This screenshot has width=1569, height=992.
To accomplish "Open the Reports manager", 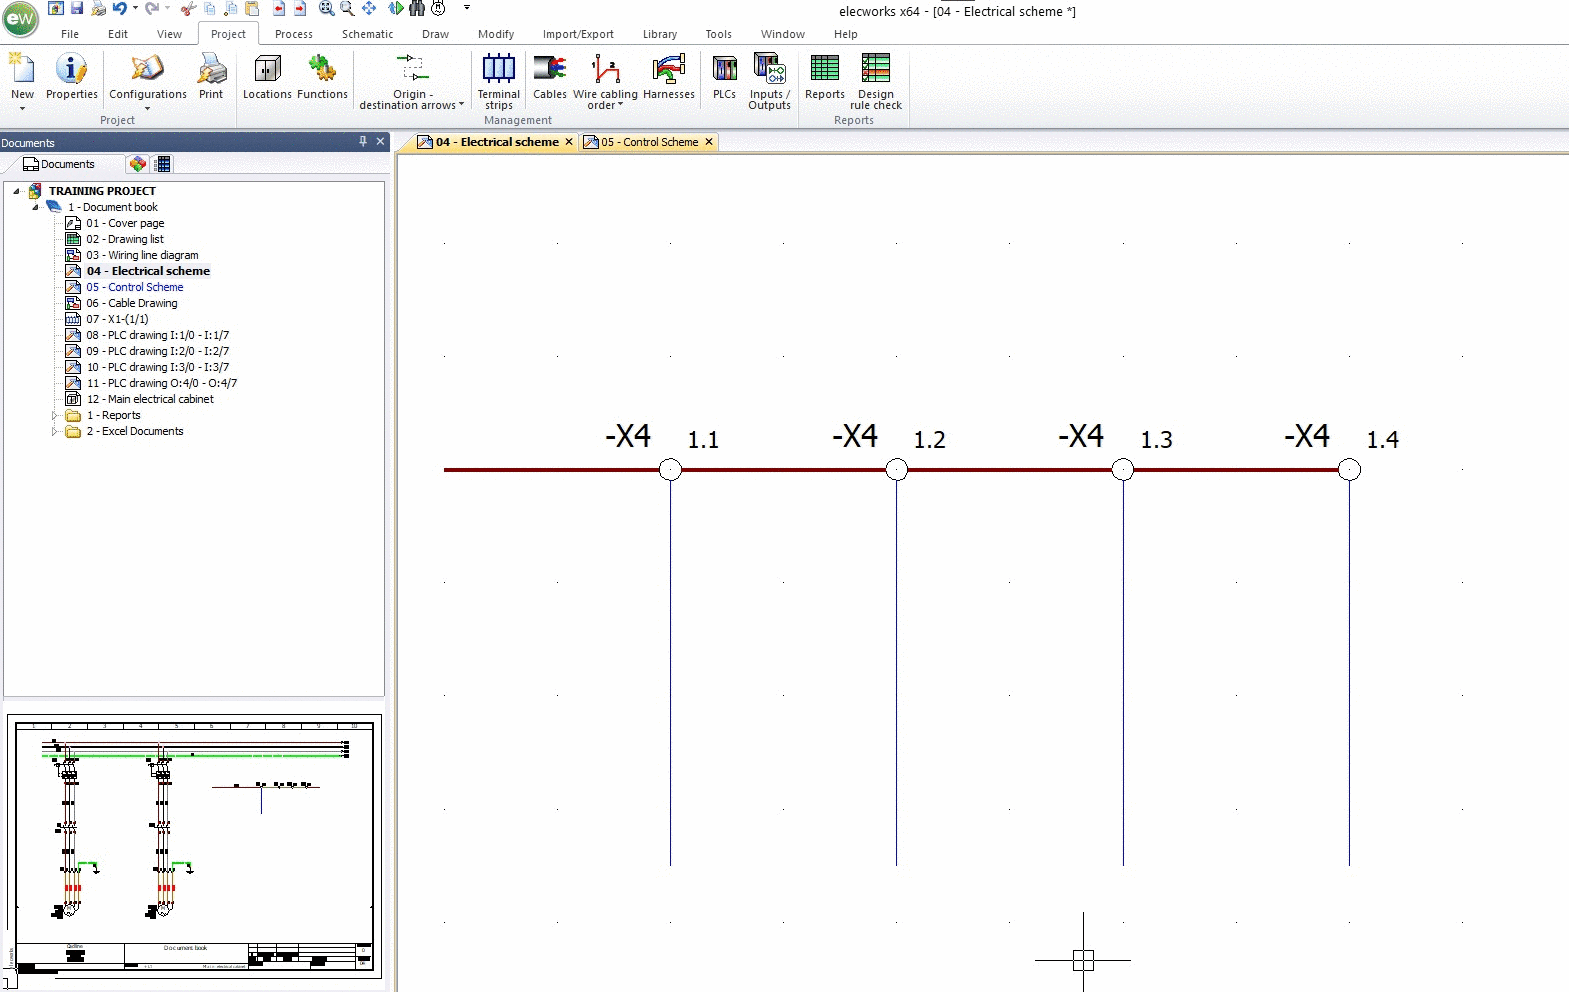I will pos(825,77).
